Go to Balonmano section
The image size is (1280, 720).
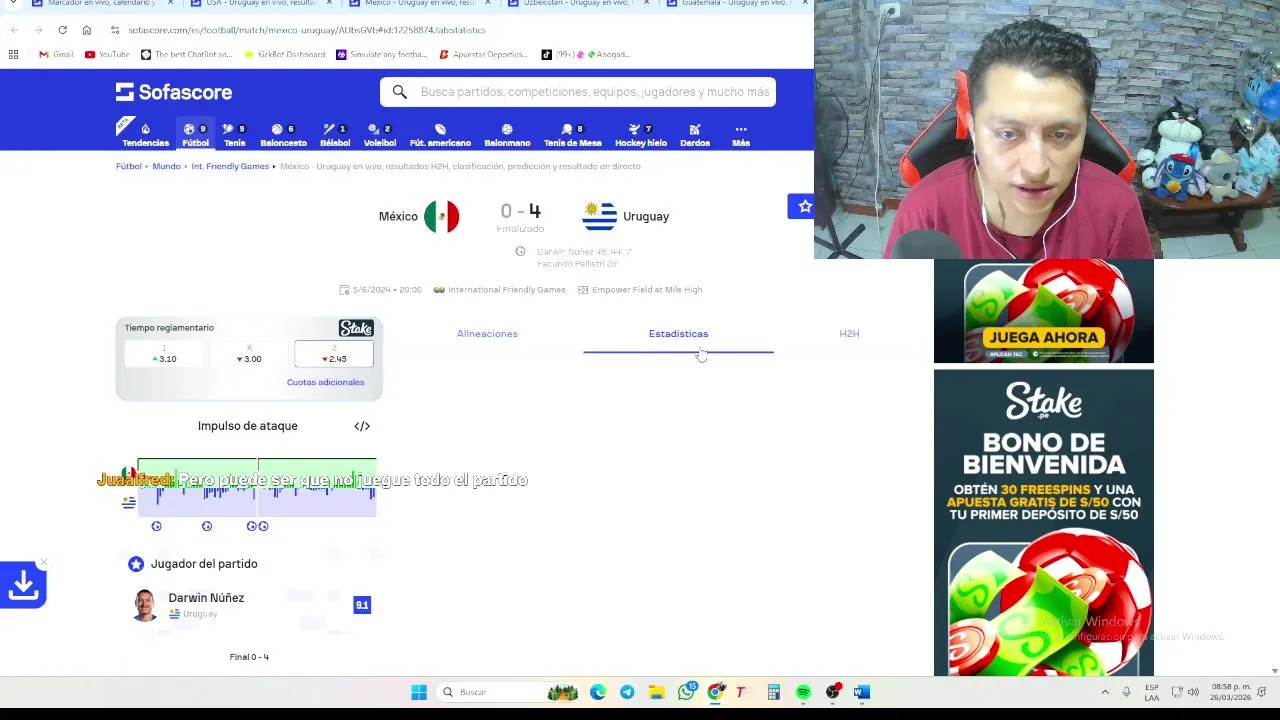click(507, 134)
